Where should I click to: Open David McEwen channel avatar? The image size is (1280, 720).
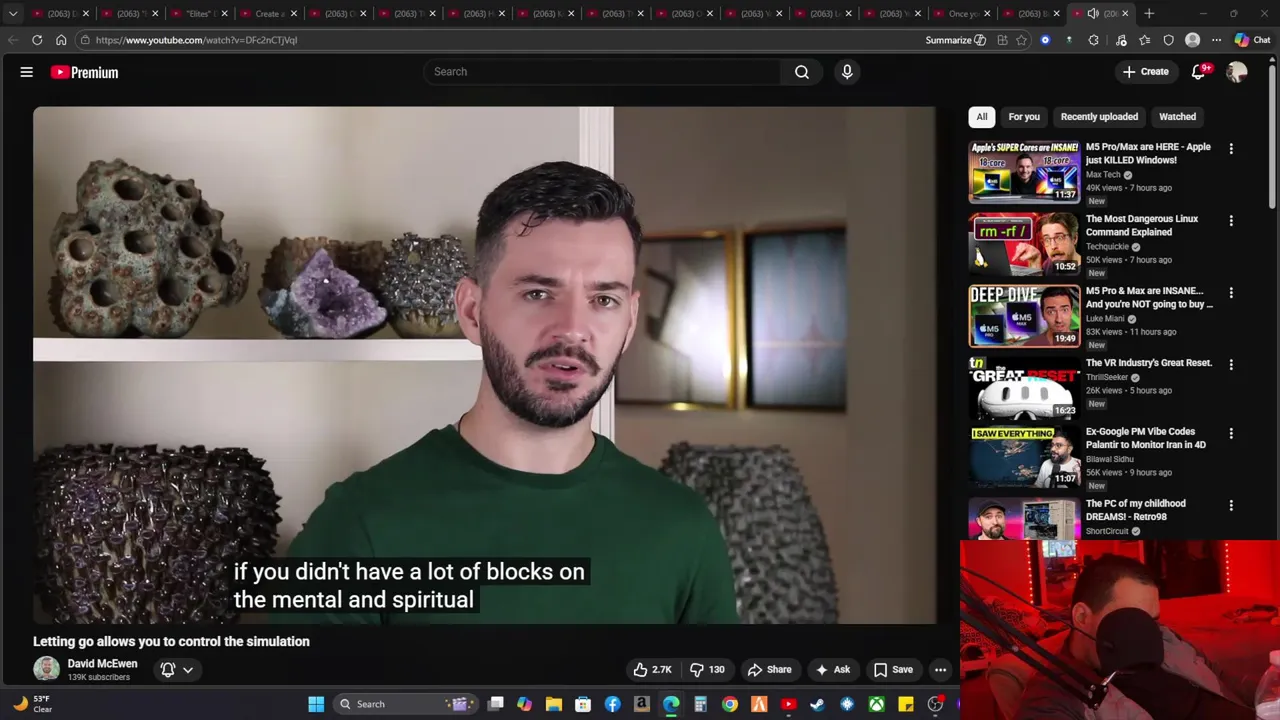[46, 669]
